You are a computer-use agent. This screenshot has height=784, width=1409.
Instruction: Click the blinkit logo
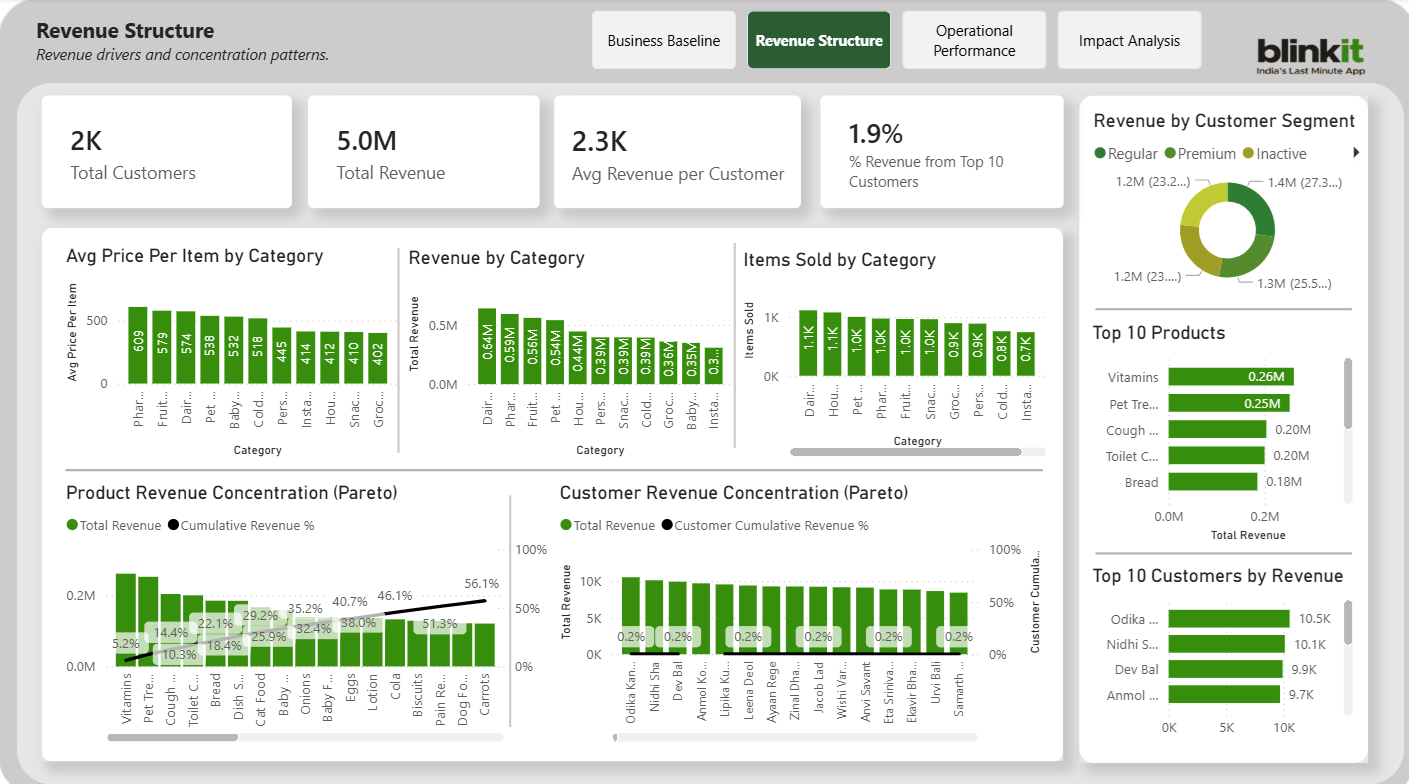coord(1308,38)
